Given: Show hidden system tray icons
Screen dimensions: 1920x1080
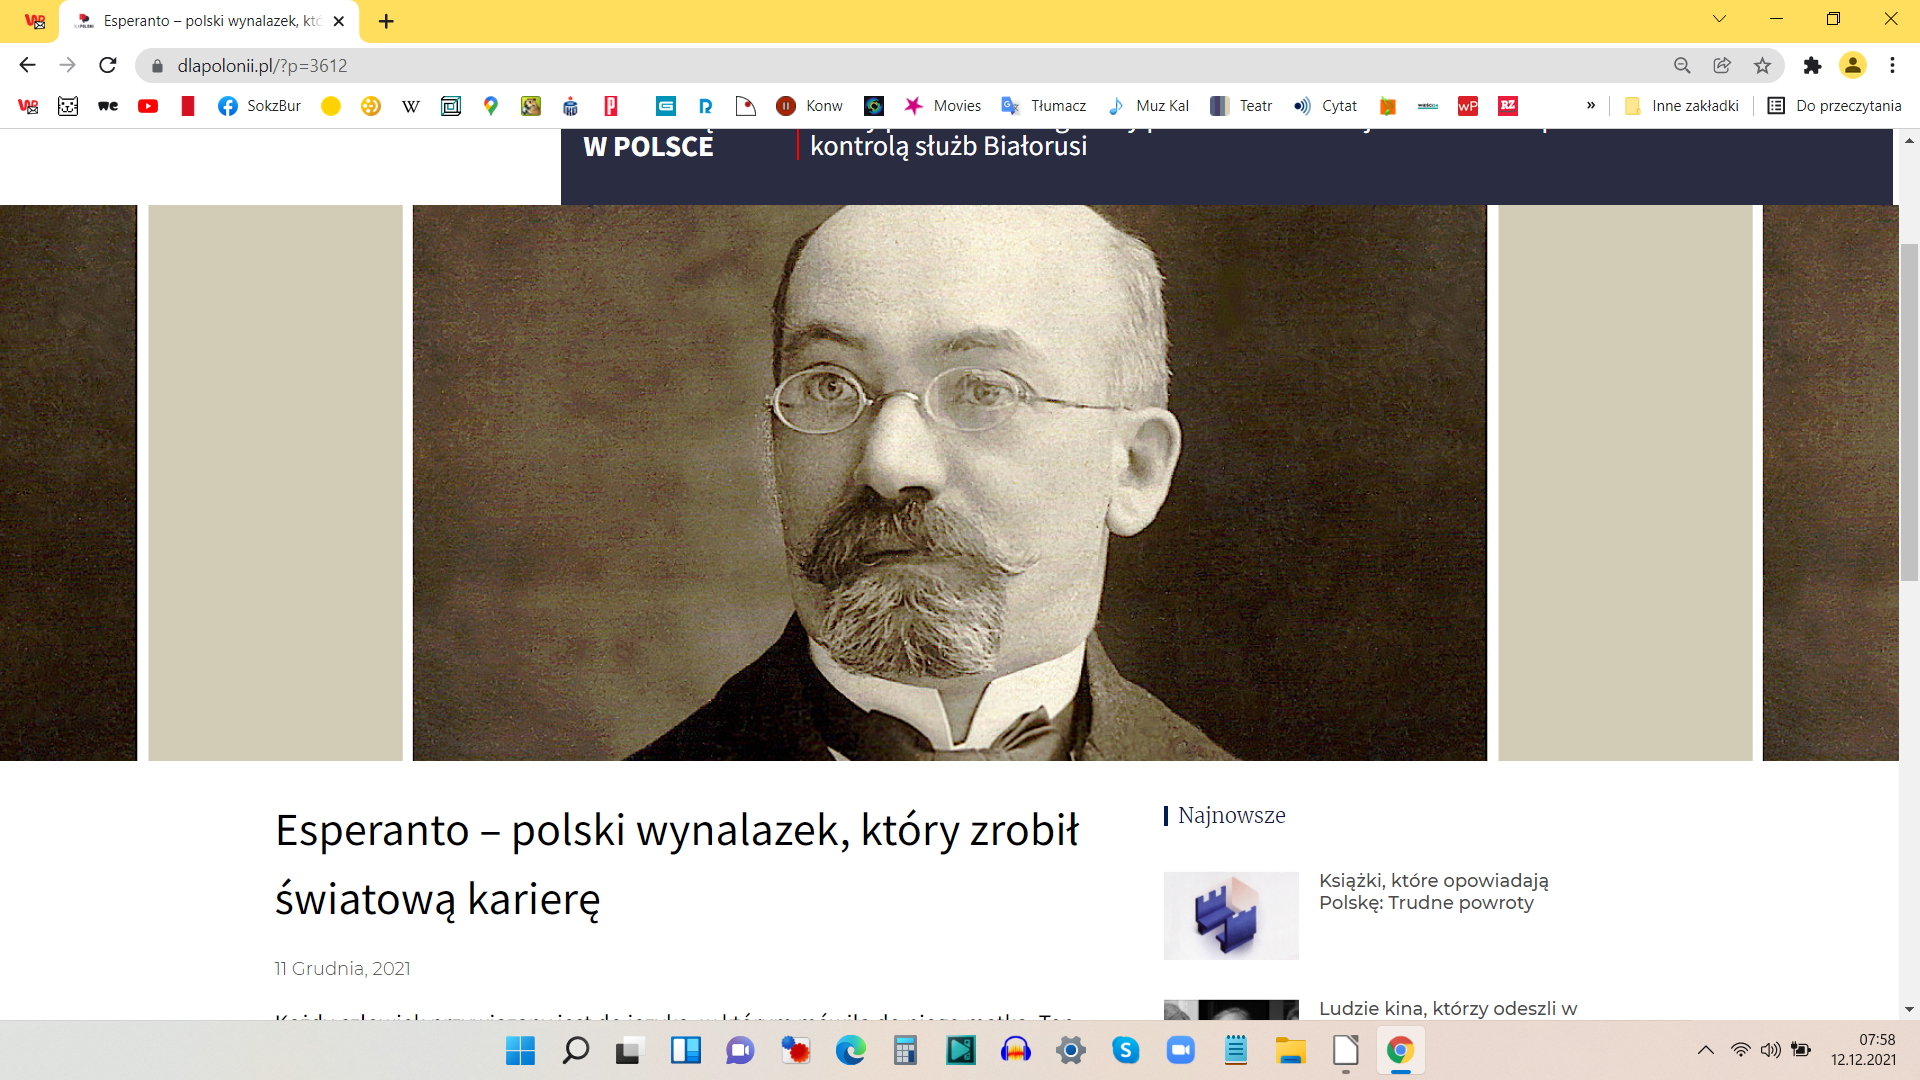Looking at the screenshot, I should click(1706, 1050).
